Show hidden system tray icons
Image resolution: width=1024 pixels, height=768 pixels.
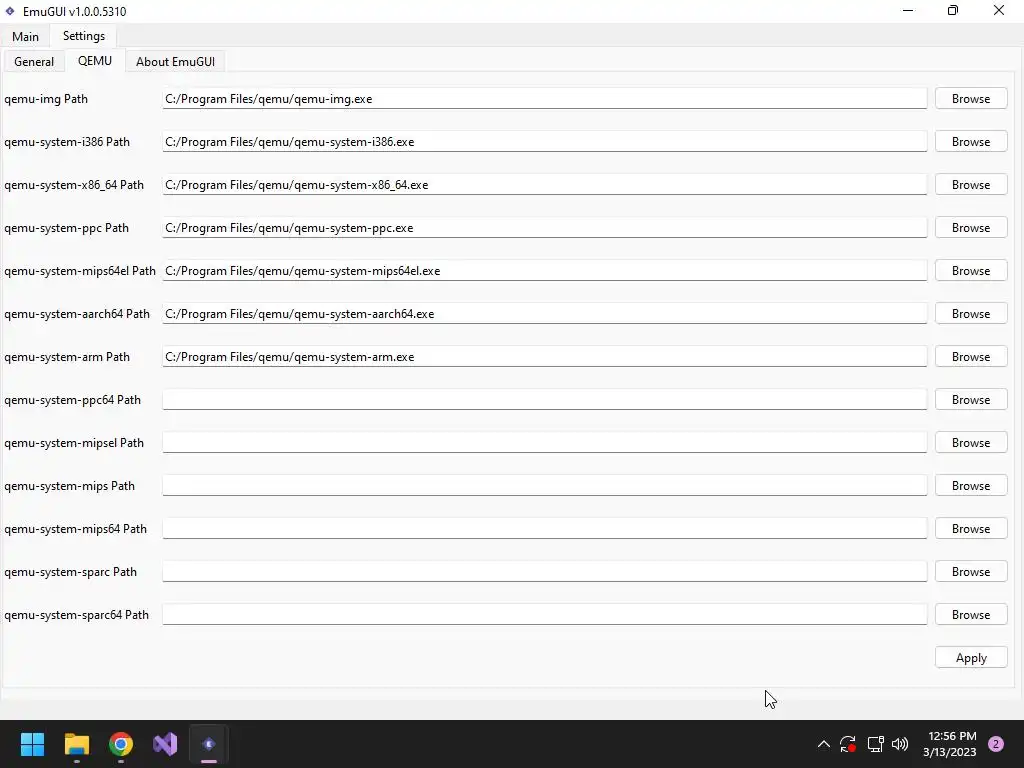[x=824, y=744]
